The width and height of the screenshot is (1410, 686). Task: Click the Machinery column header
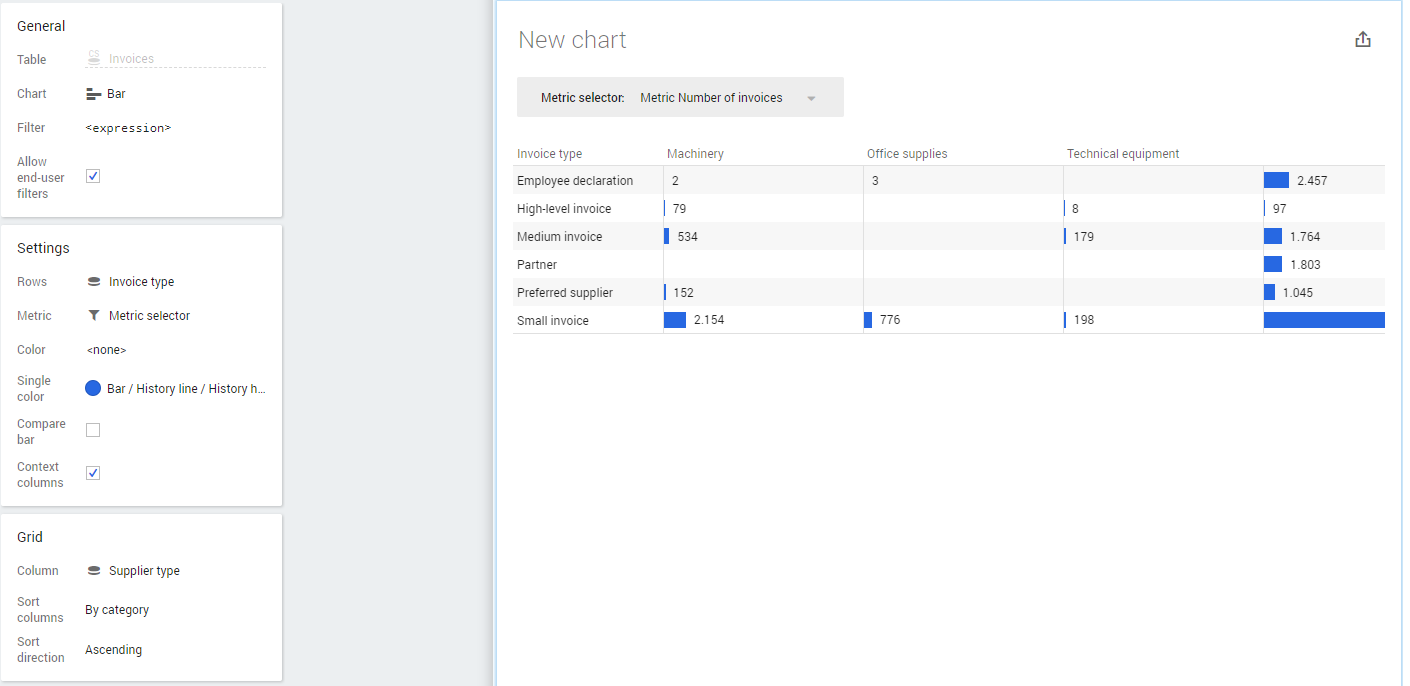pos(695,154)
